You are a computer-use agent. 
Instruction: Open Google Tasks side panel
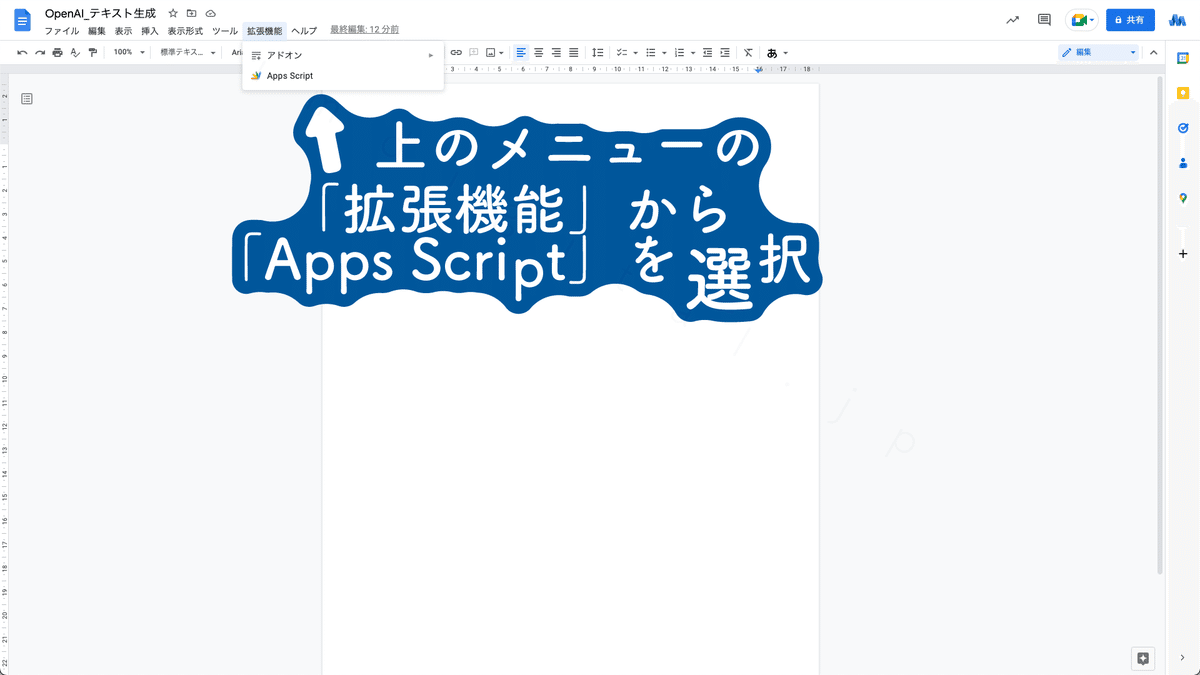click(1183, 128)
